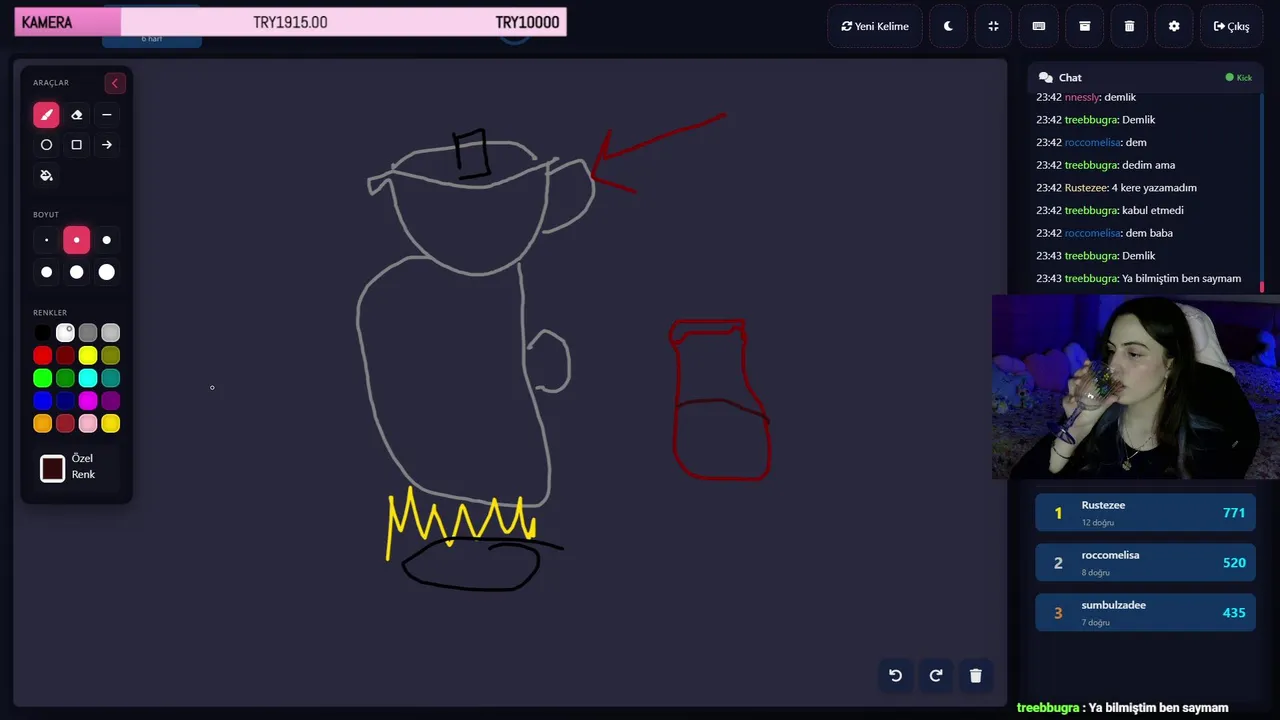Click Yeni Kelime to get new word
The image size is (1280, 720).
875,26
